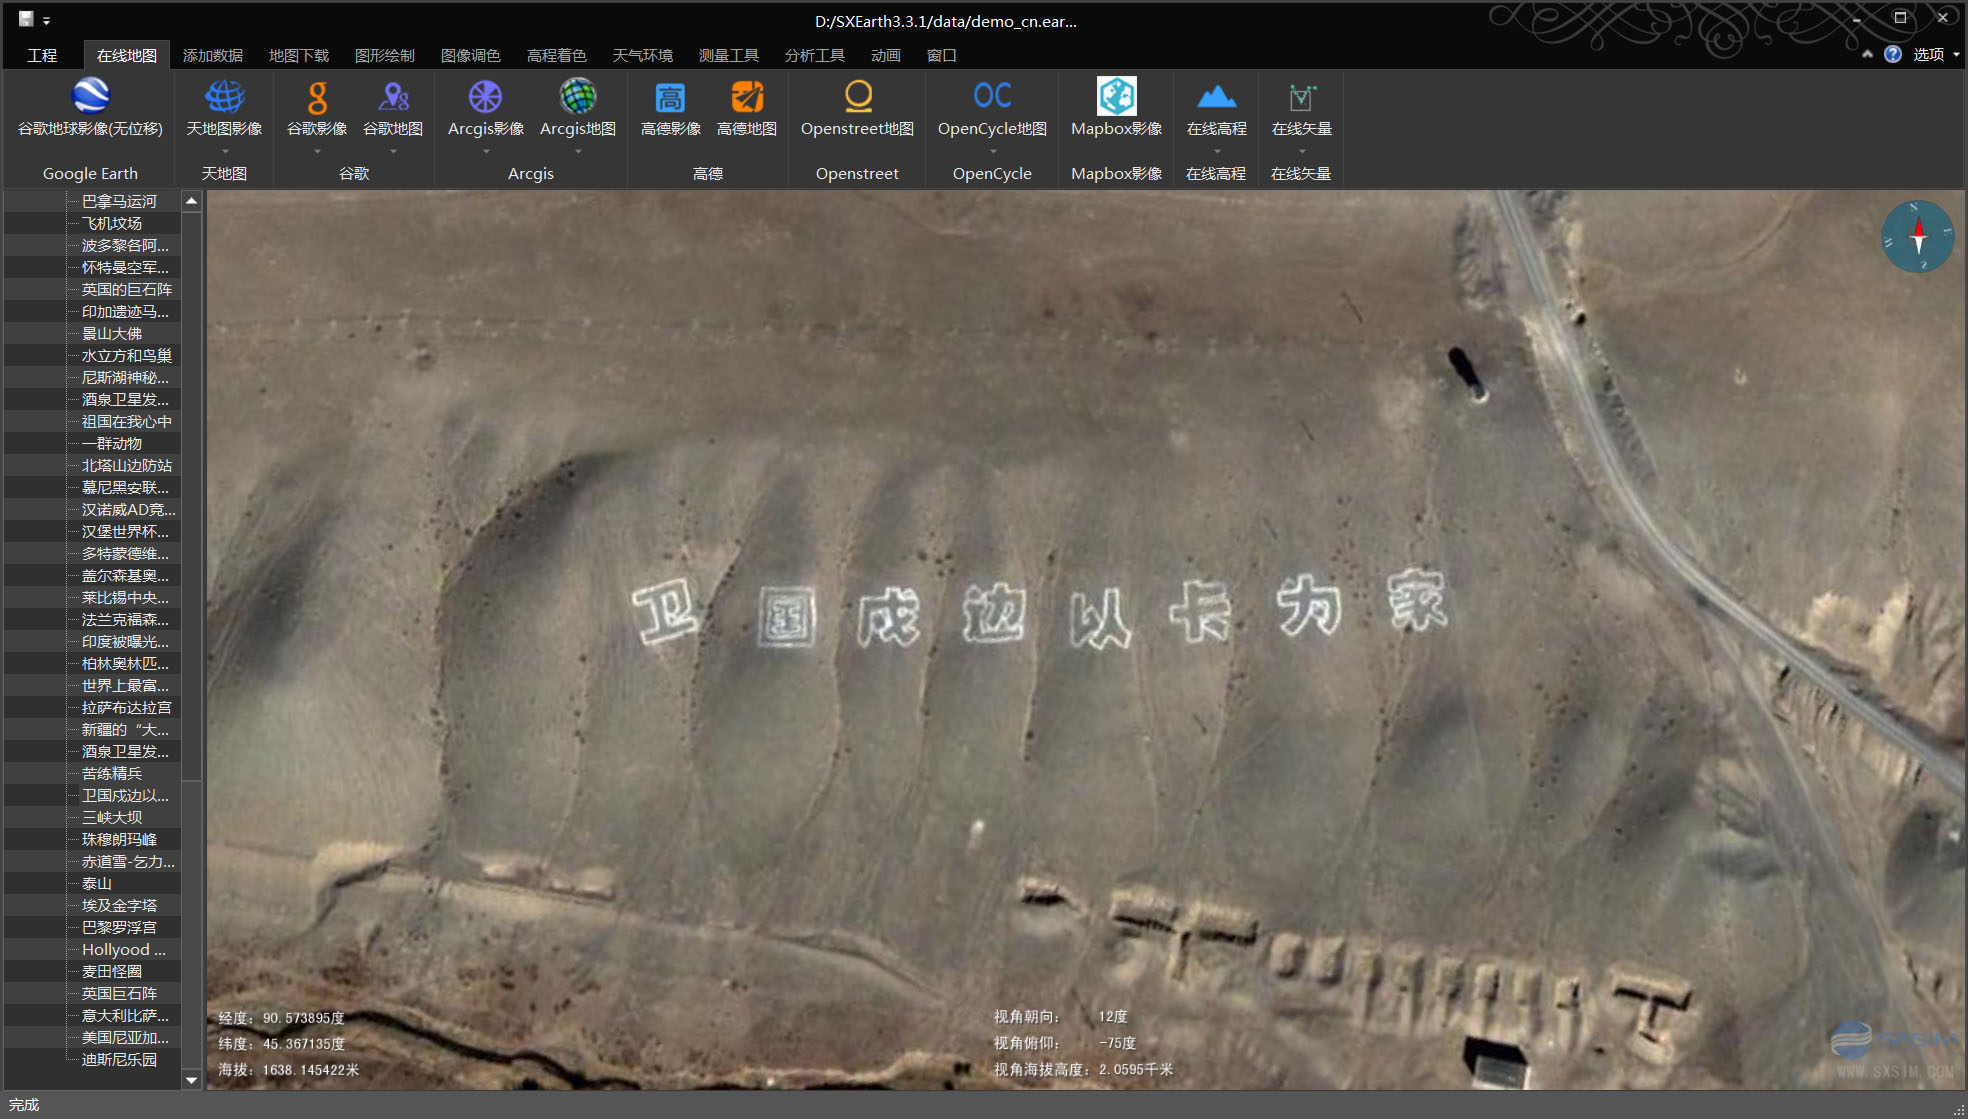Select 泰山 list item
The image size is (1968, 1119).
click(97, 883)
